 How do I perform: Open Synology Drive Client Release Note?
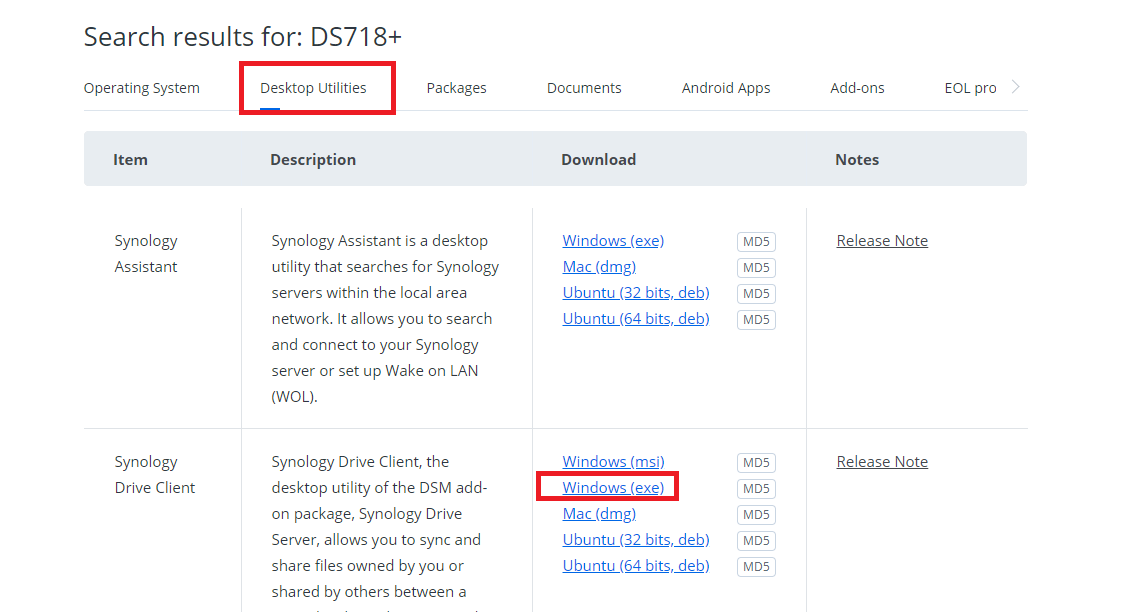pos(882,462)
